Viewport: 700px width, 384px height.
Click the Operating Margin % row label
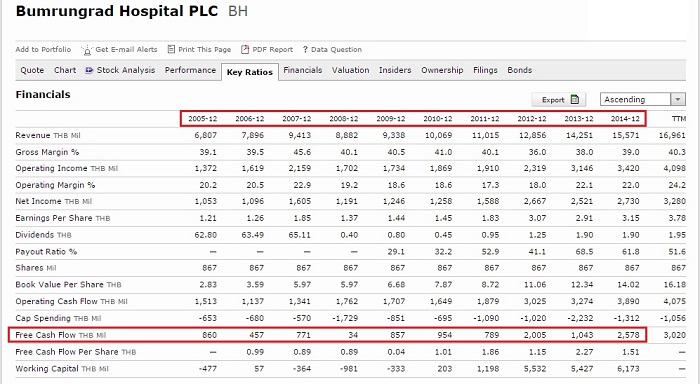(x=55, y=185)
